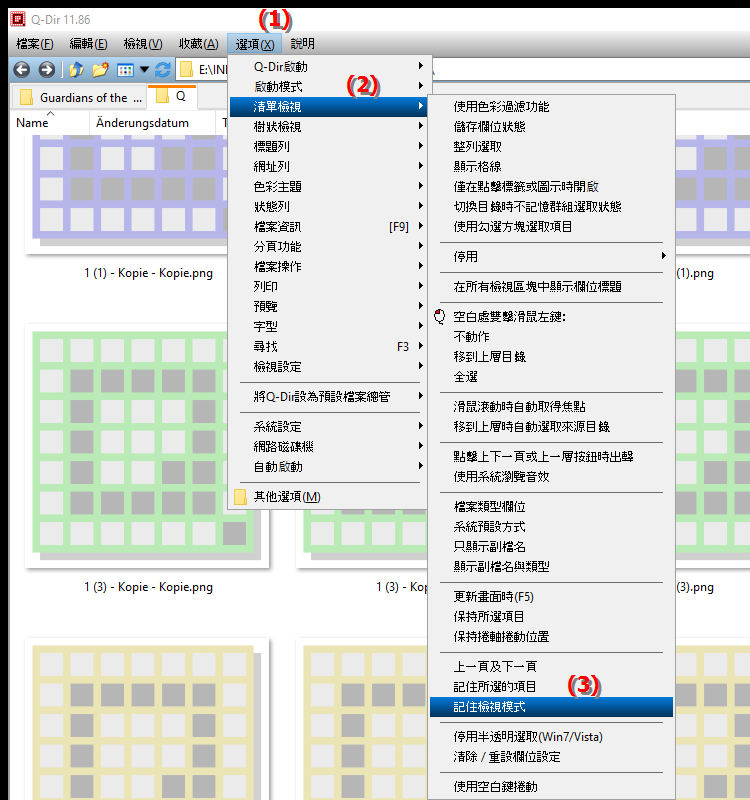Expand the 樹狀檢視 submenu
750x800 pixels.
[x=328, y=127]
